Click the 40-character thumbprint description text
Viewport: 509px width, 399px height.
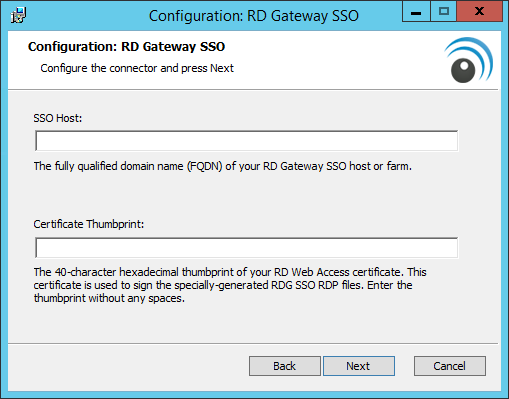point(230,285)
